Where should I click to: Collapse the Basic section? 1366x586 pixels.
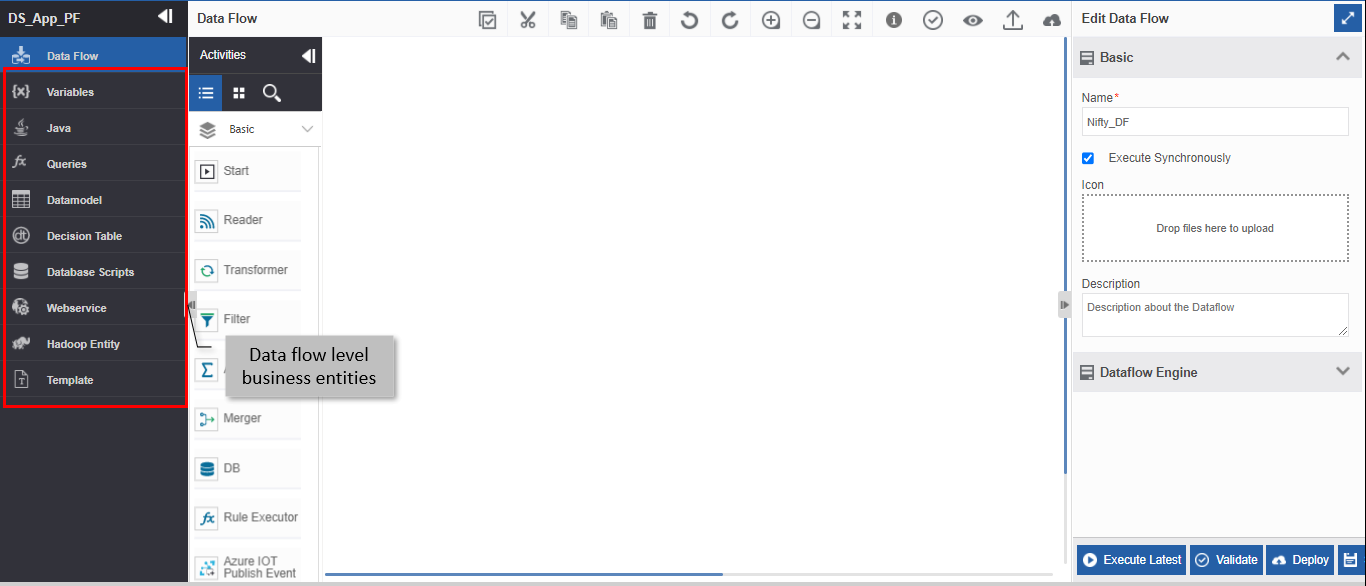tap(1343, 57)
